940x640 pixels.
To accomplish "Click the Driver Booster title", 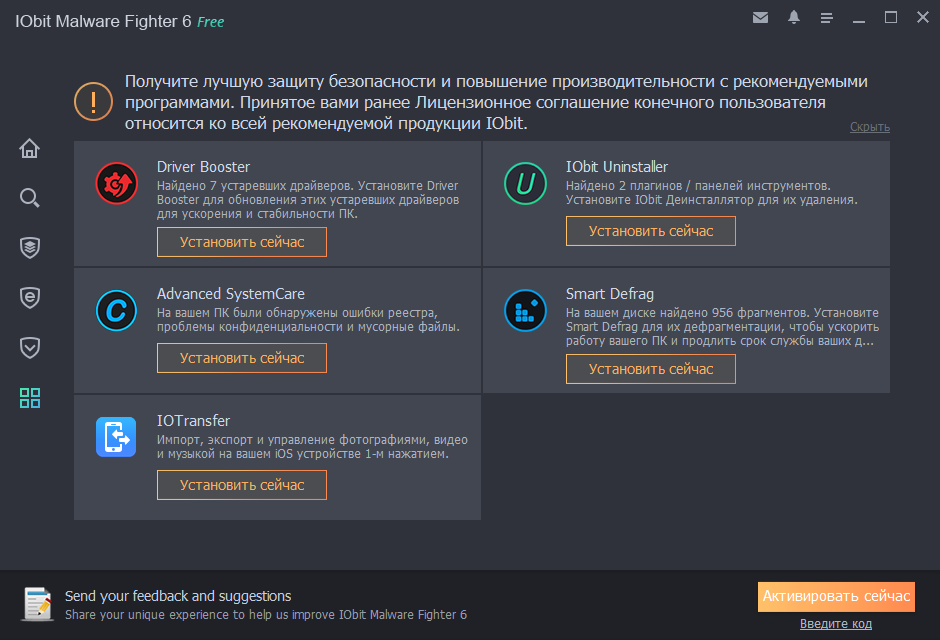I will click(203, 167).
